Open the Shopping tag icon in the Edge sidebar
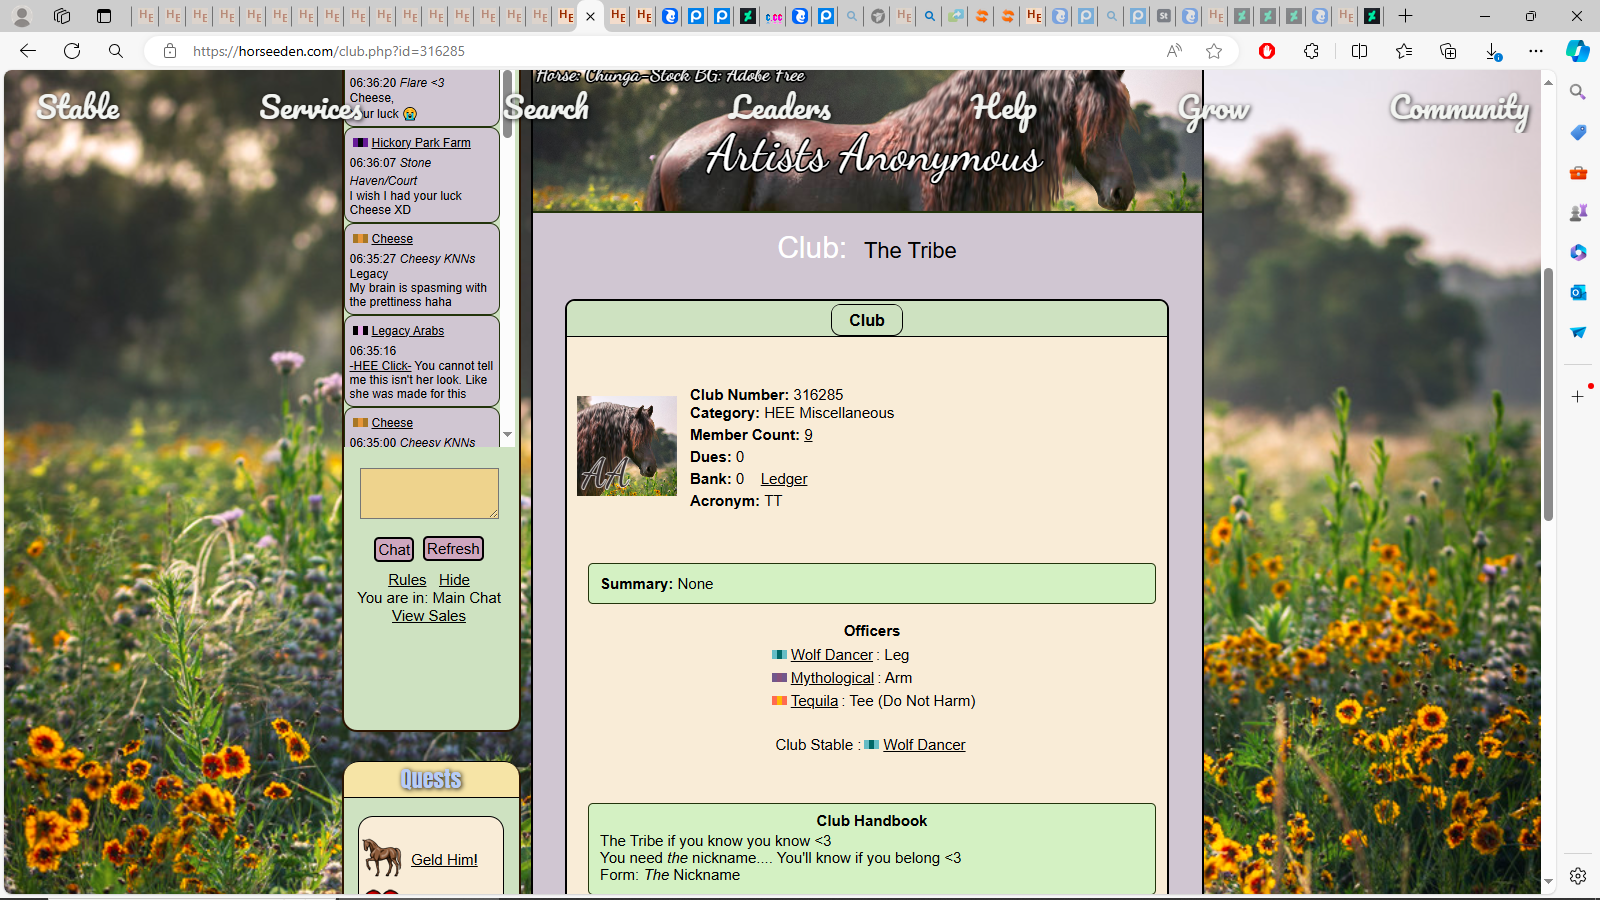 pos(1578,132)
